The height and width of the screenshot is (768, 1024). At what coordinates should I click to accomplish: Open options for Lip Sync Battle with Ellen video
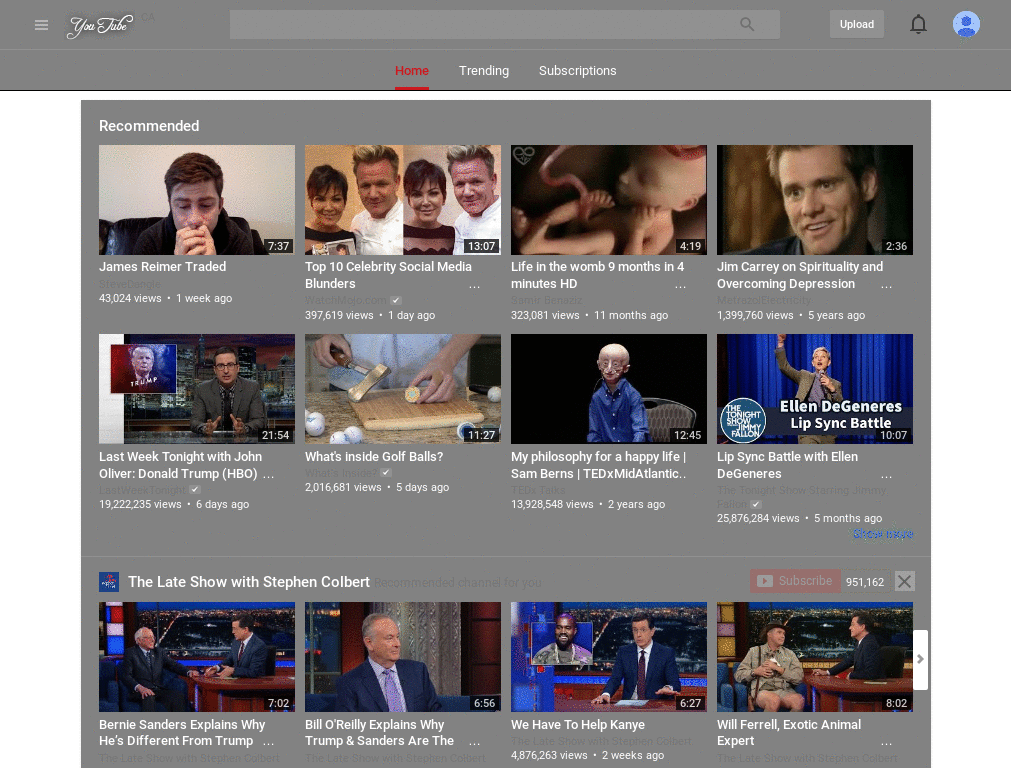886,475
